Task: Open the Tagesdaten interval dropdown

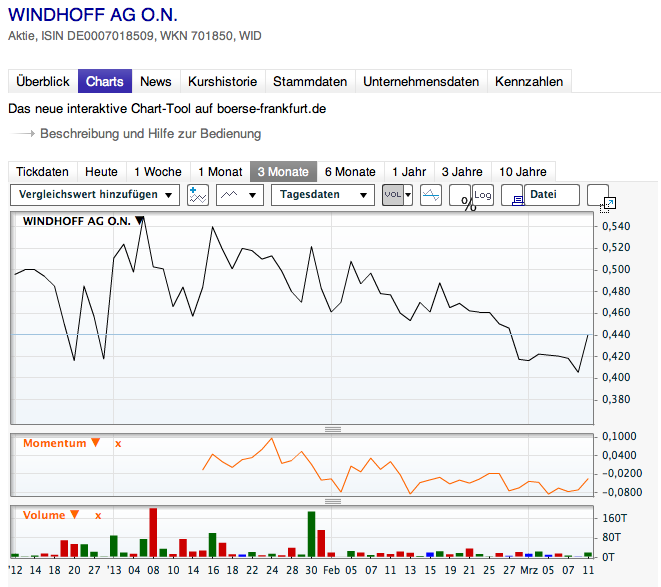Action: click(x=323, y=195)
